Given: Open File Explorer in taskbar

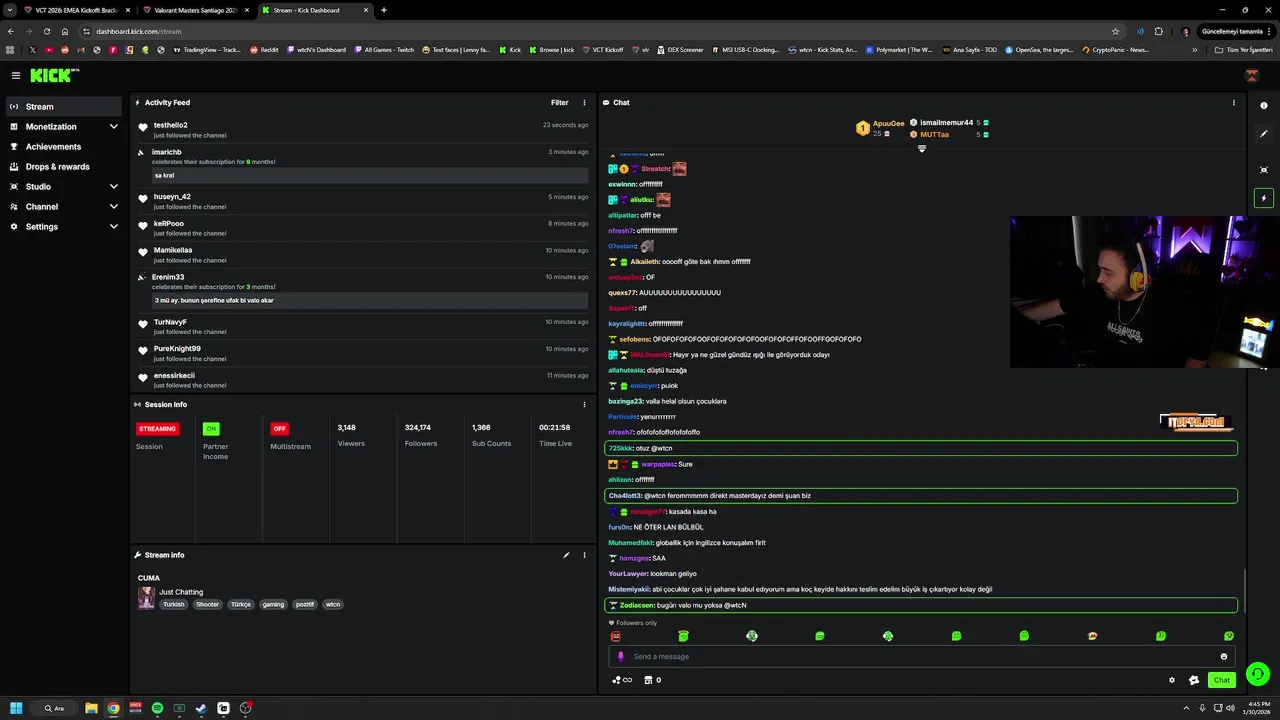Looking at the screenshot, I should (91, 708).
